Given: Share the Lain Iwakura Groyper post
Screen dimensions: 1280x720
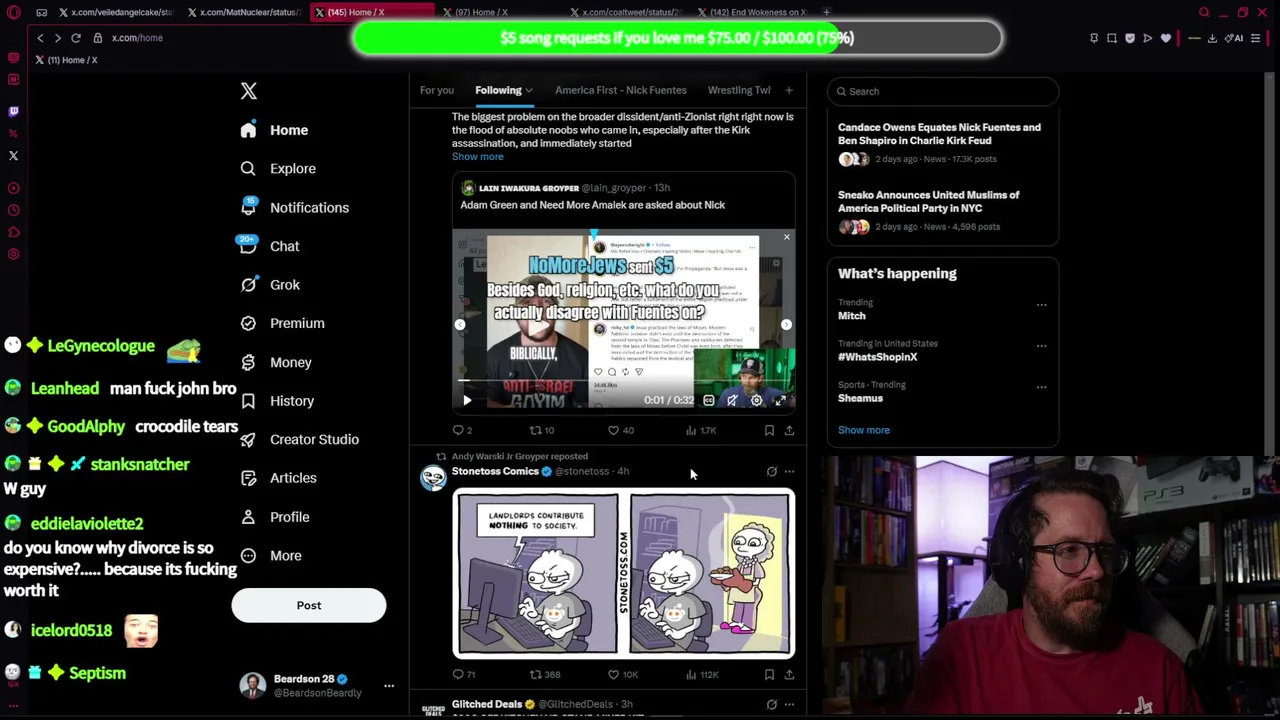Looking at the screenshot, I should pos(789,431).
